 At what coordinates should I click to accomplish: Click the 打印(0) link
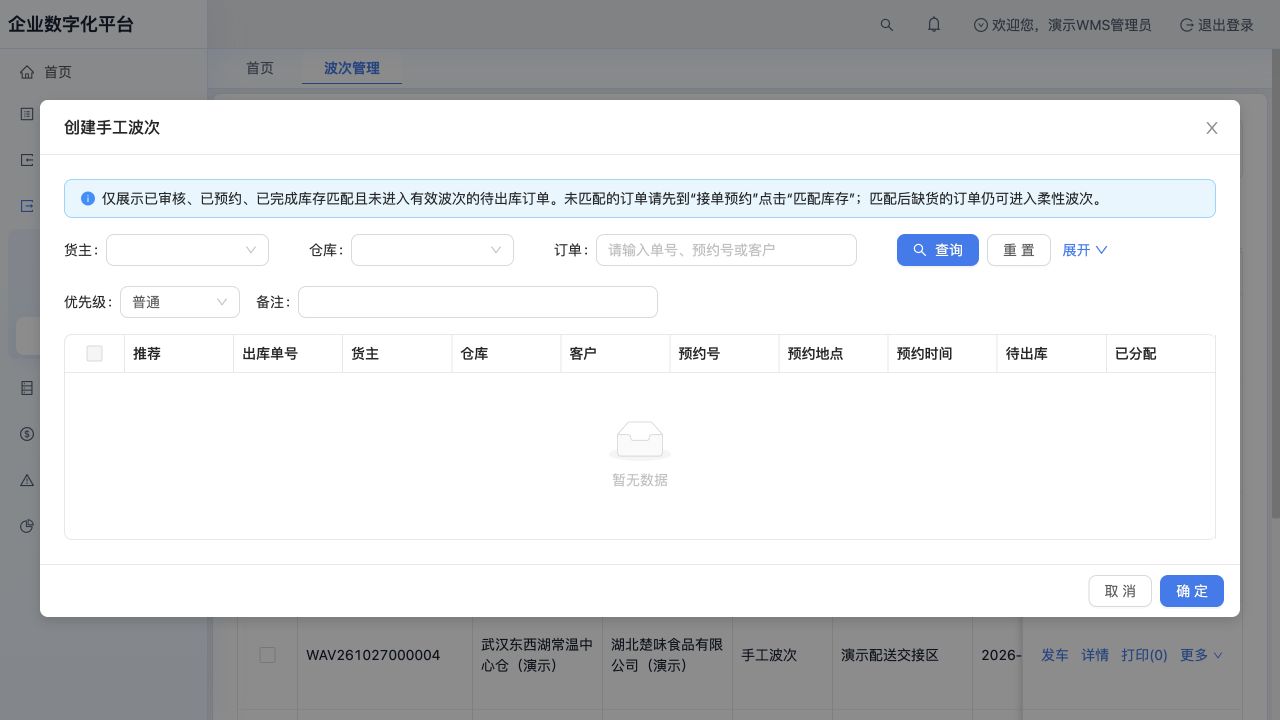tap(1144, 655)
